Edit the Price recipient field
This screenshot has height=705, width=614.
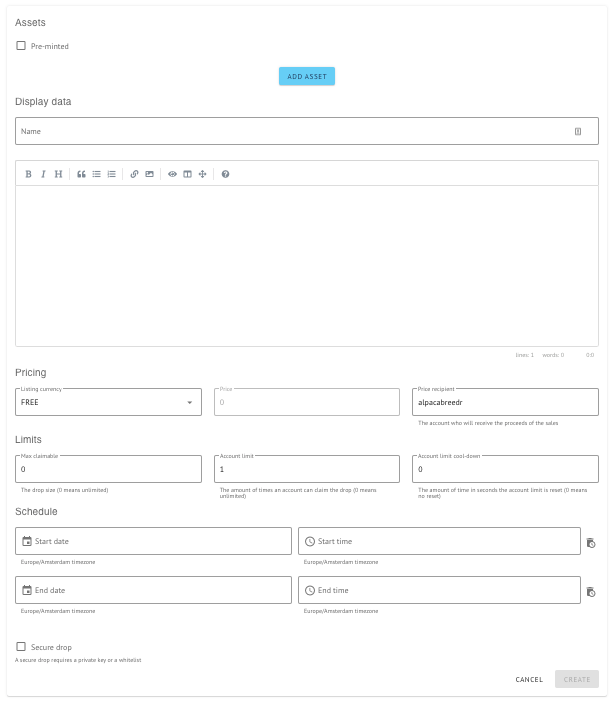[x=505, y=402]
